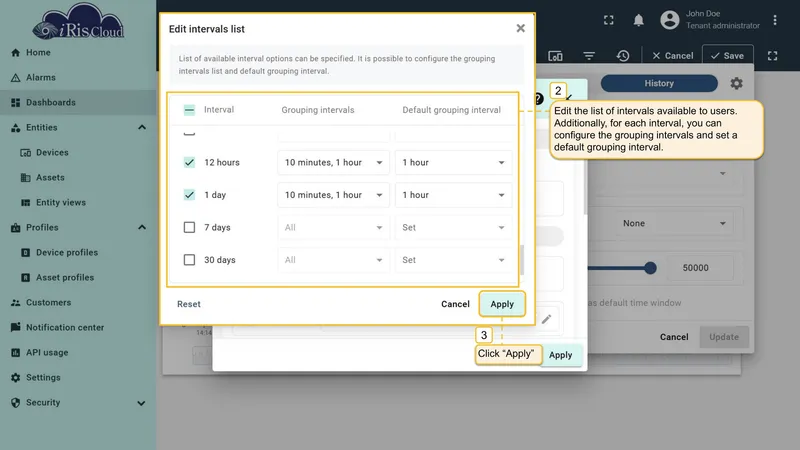Expand the Security section
The height and width of the screenshot is (450, 800).
(141, 403)
